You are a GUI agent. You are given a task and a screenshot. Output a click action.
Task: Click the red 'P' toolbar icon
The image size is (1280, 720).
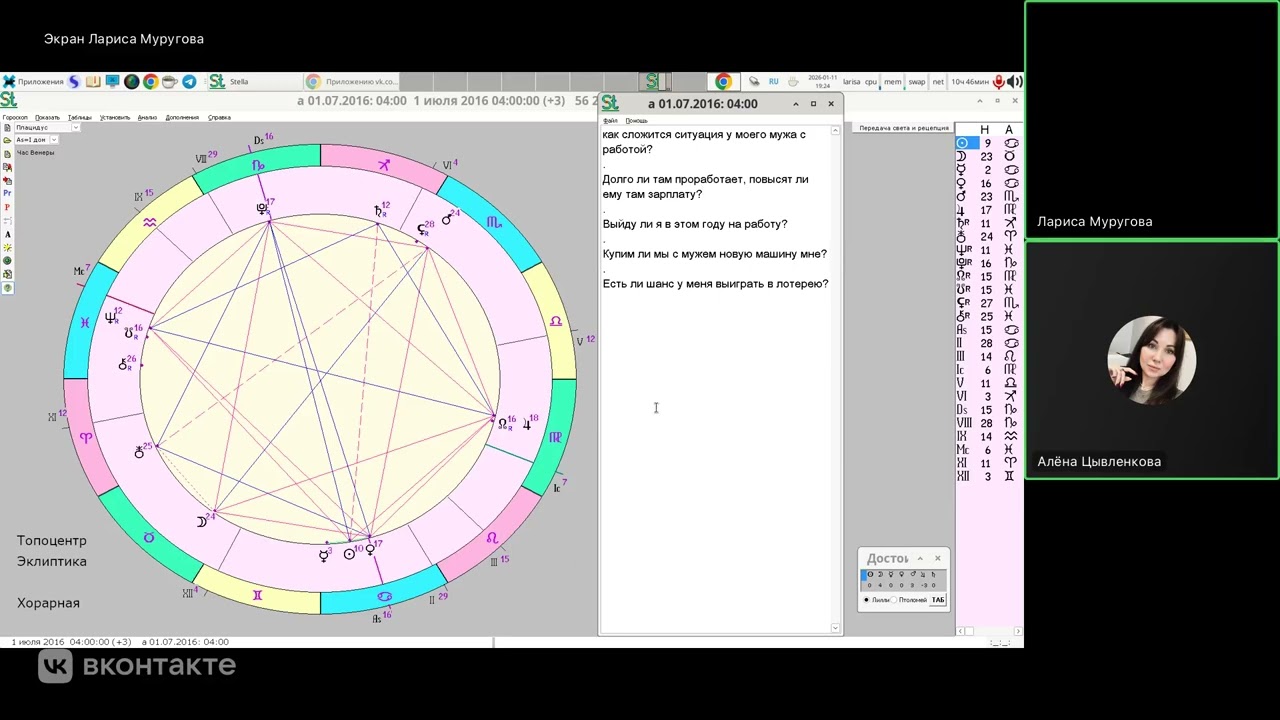coord(7,207)
